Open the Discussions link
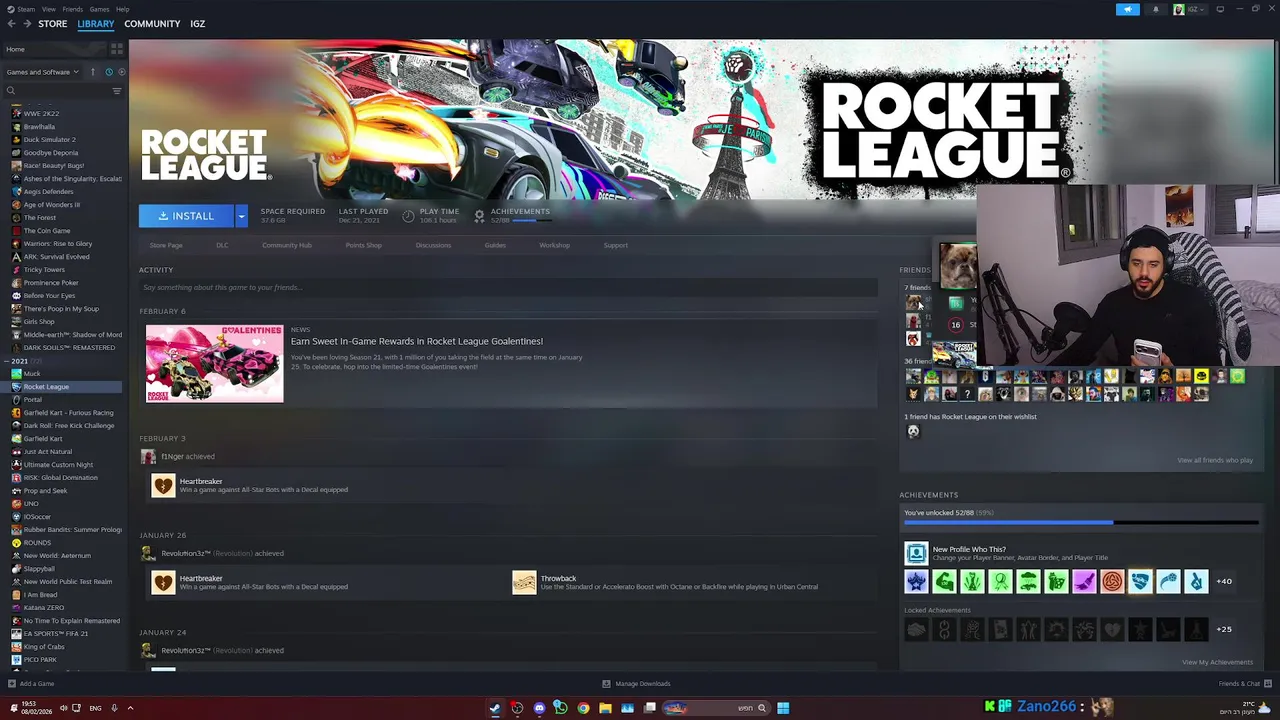Screen dimensions: 1280x720 [433, 245]
